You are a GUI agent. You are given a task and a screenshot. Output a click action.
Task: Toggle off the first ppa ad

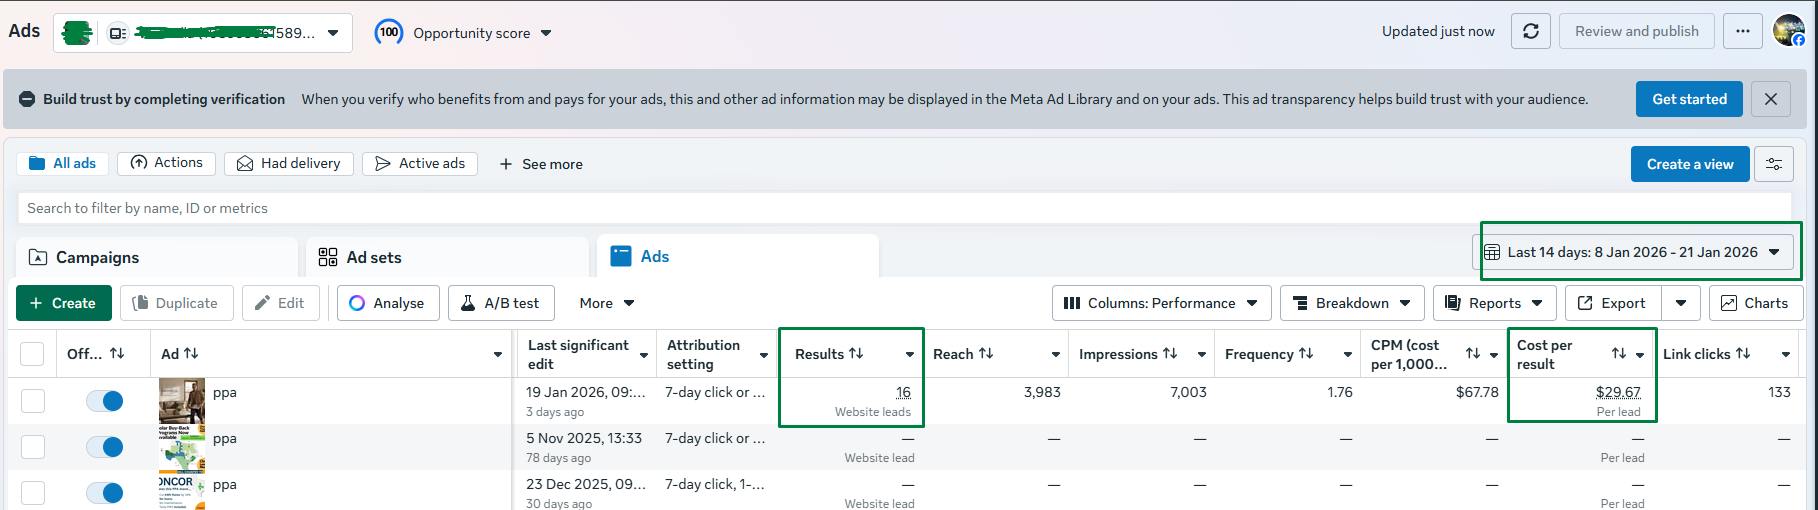tap(104, 401)
